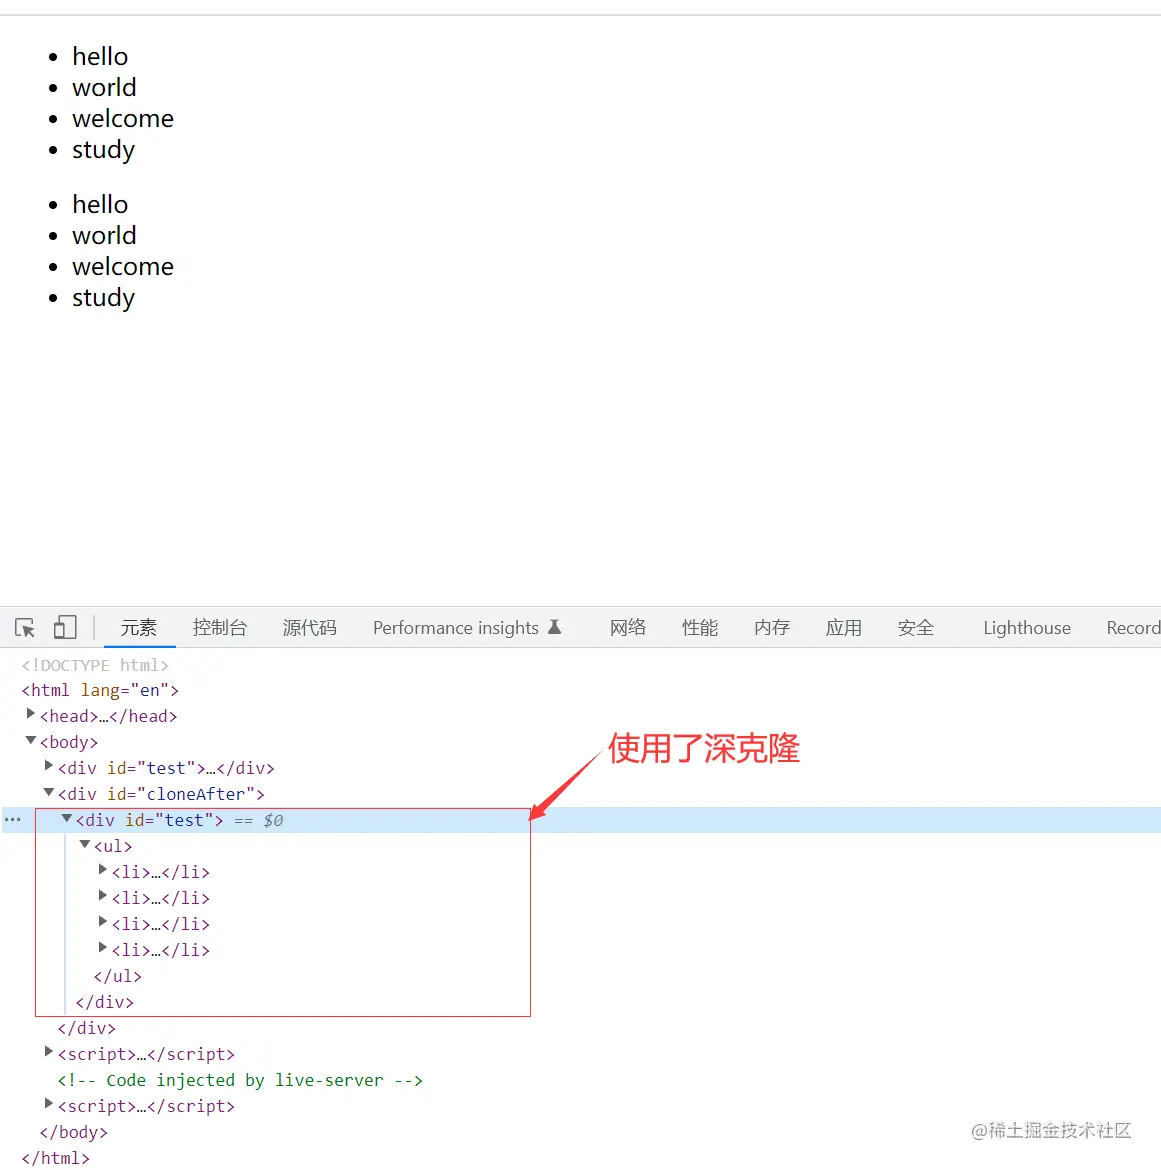Open the Recorder tab

(x=1133, y=628)
